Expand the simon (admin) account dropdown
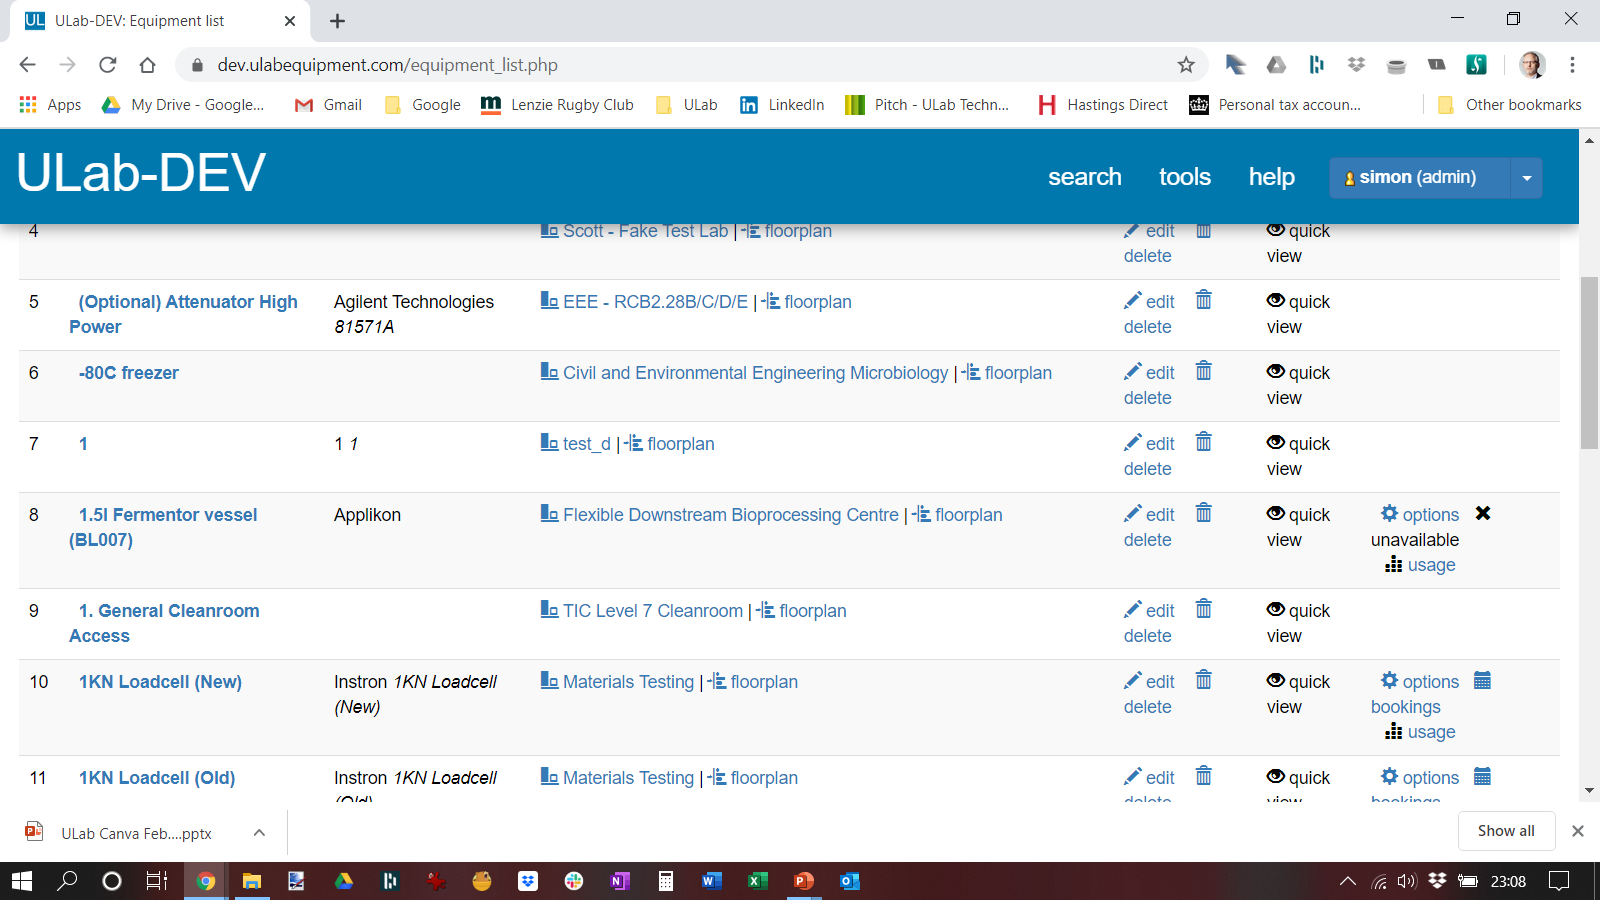Viewport: 1600px width, 900px height. [x=1527, y=177]
